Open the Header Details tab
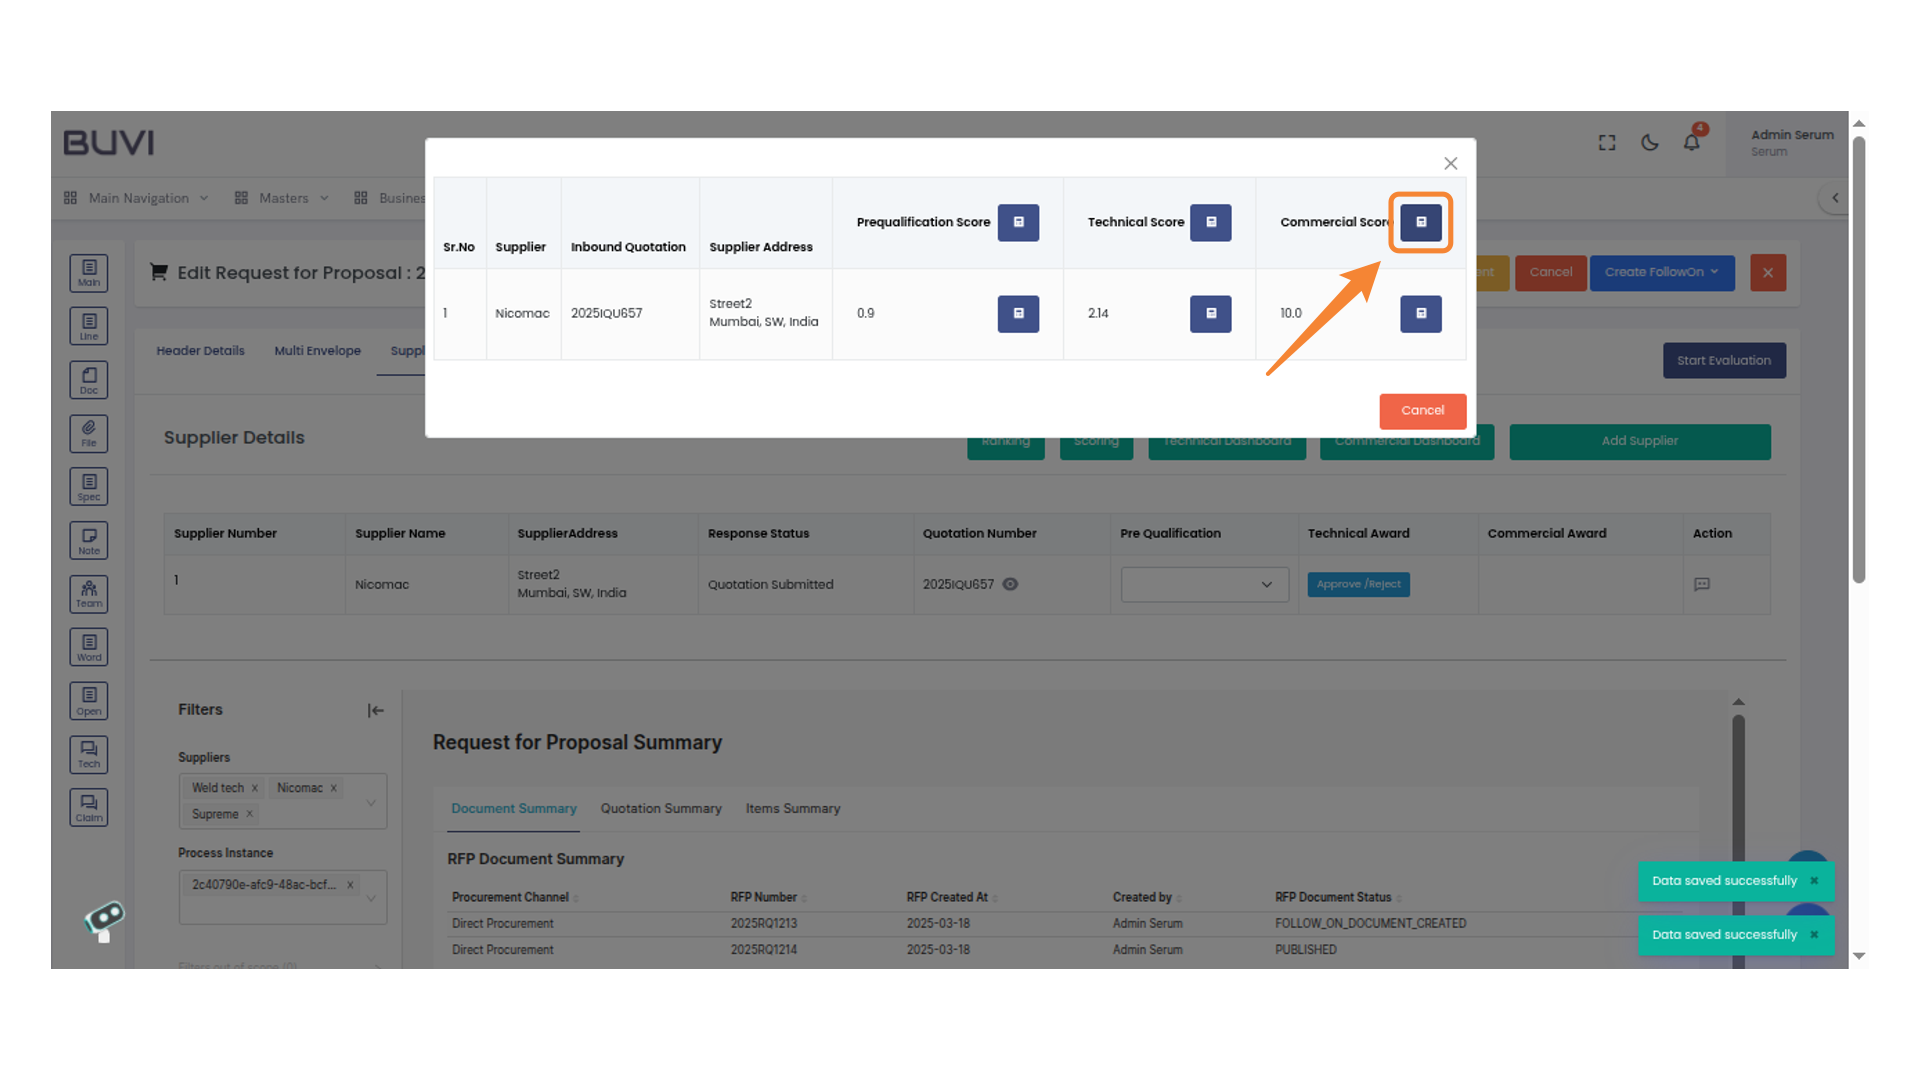 [200, 350]
